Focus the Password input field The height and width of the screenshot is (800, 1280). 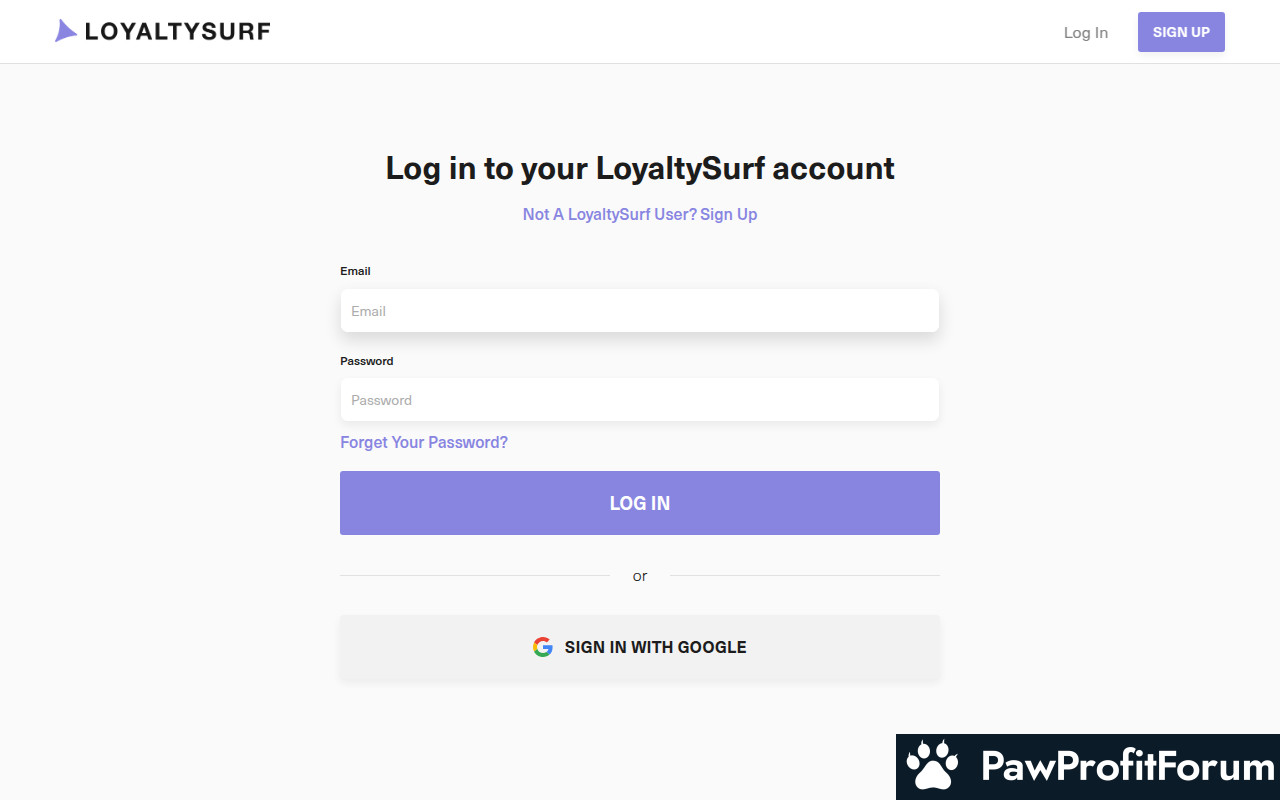[640, 400]
